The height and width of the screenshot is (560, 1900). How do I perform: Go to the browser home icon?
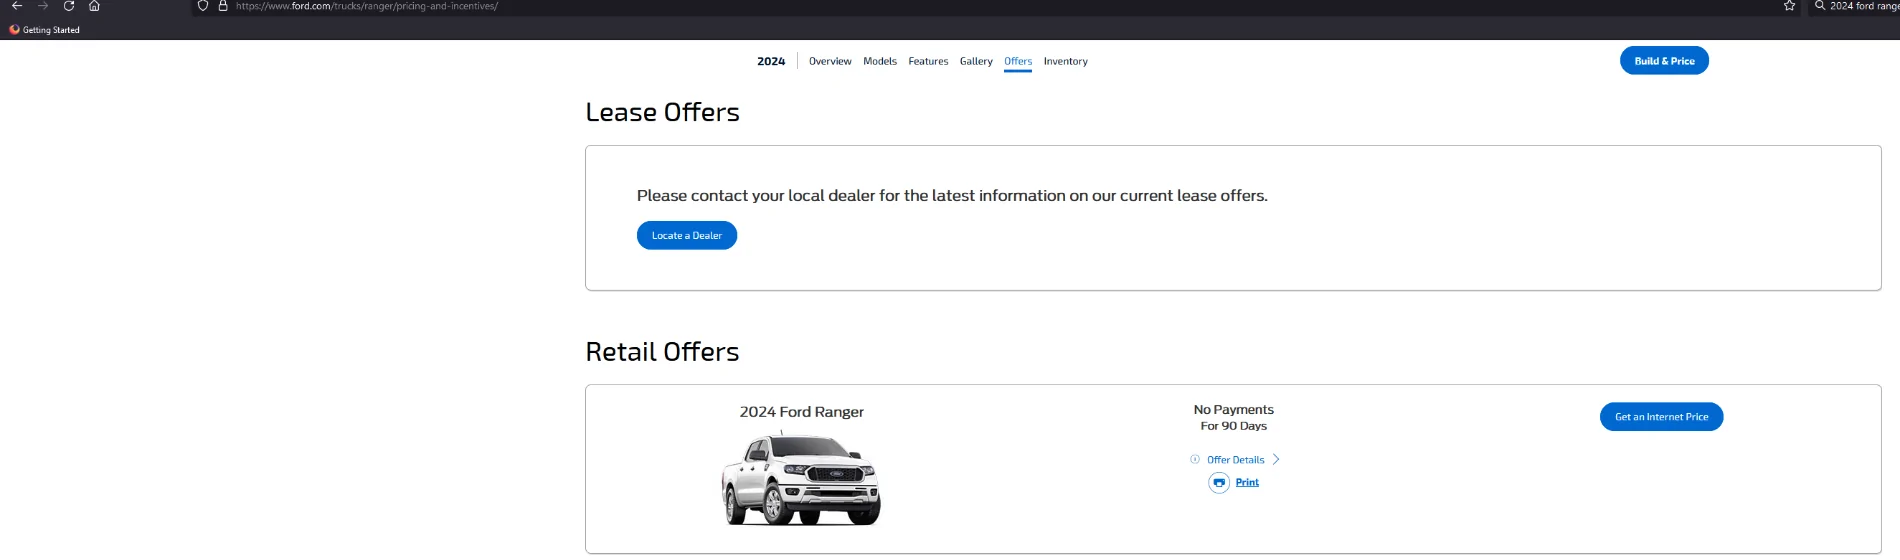[94, 6]
